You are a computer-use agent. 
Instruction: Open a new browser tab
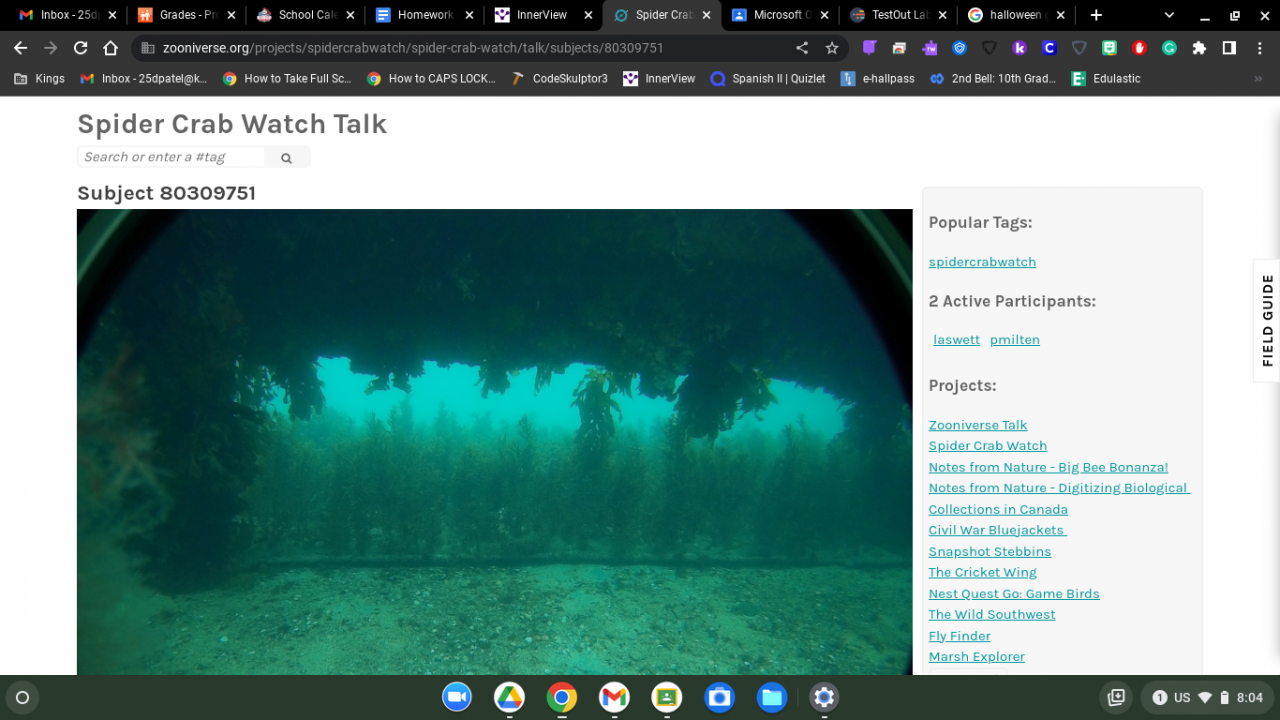pos(1096,15)
